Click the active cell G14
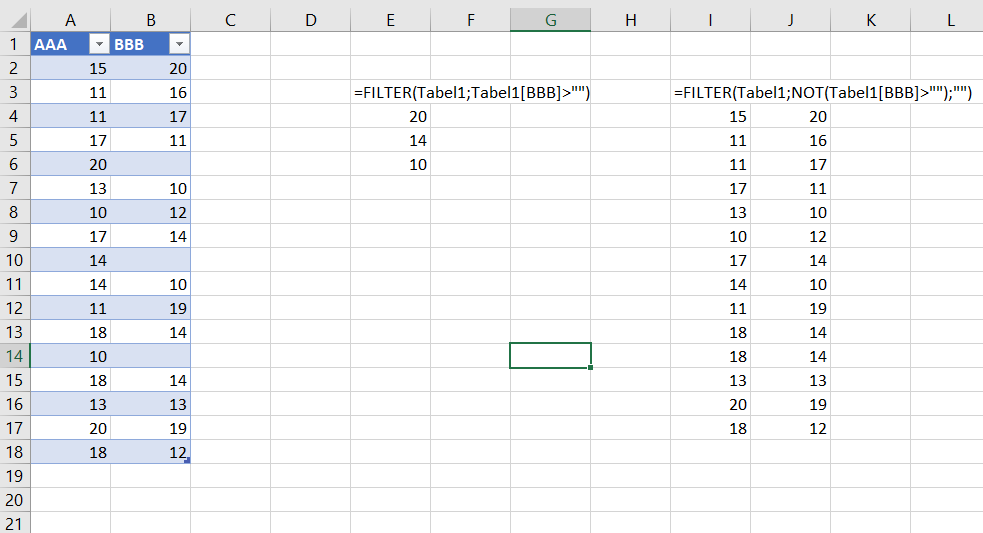The width and height of the screenshot is (983, 533). click(550, 356)
